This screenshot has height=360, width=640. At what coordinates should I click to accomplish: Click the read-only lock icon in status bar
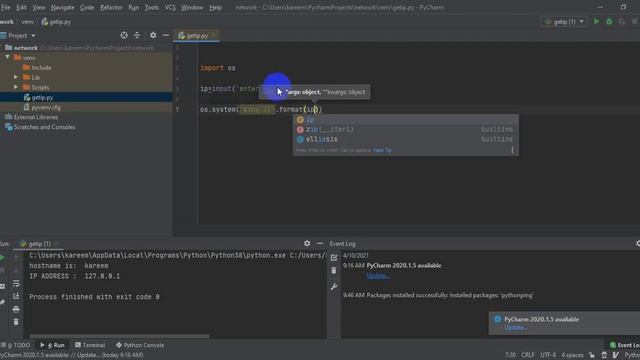pyautogui.click(x=591, y=355)
